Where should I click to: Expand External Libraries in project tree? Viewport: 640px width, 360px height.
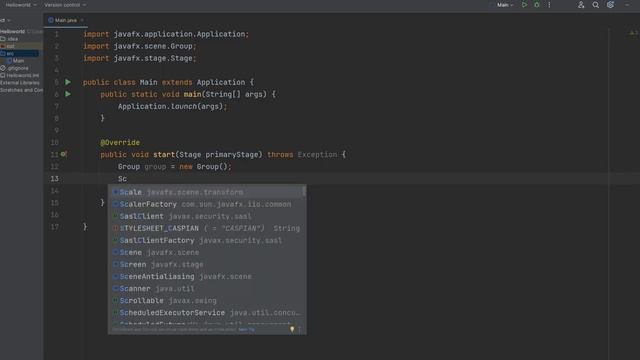20,83
